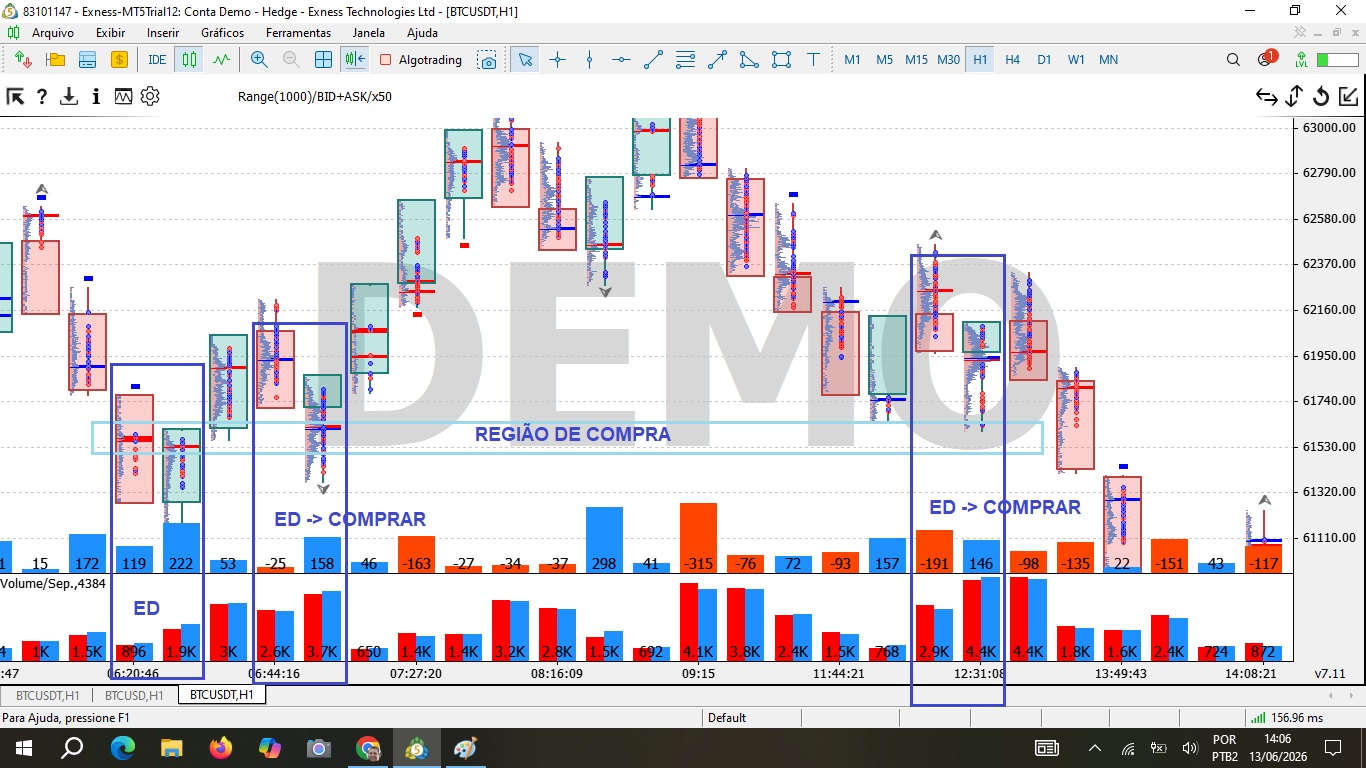Switch chart to candlestick mode
Image resolution: width=1366 pixels, height=768 pixels.
(x=189, y=59)
